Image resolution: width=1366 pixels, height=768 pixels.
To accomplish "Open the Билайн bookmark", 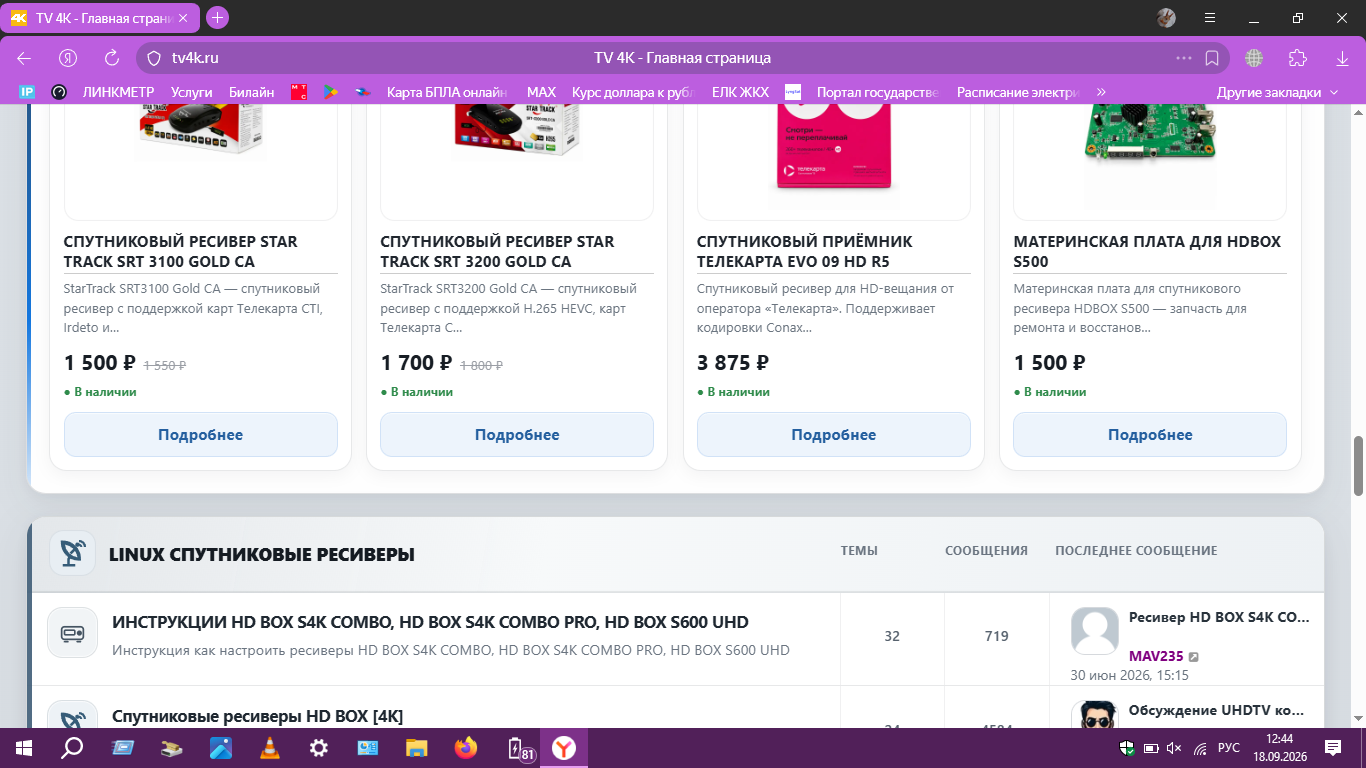I will 251,92.
